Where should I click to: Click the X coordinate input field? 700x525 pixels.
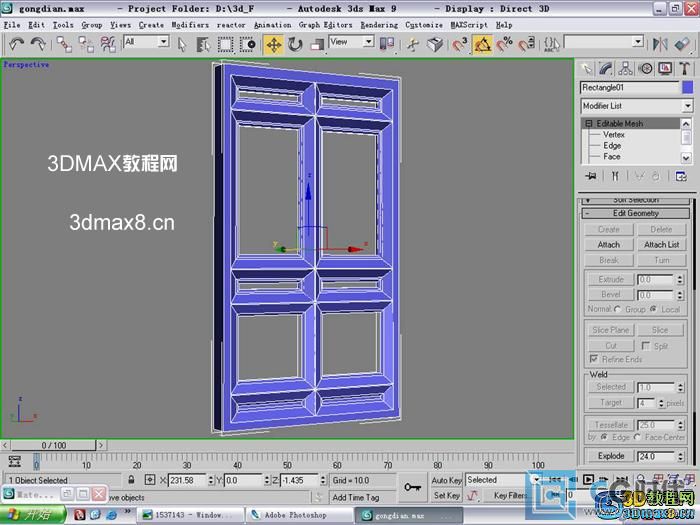187,480
